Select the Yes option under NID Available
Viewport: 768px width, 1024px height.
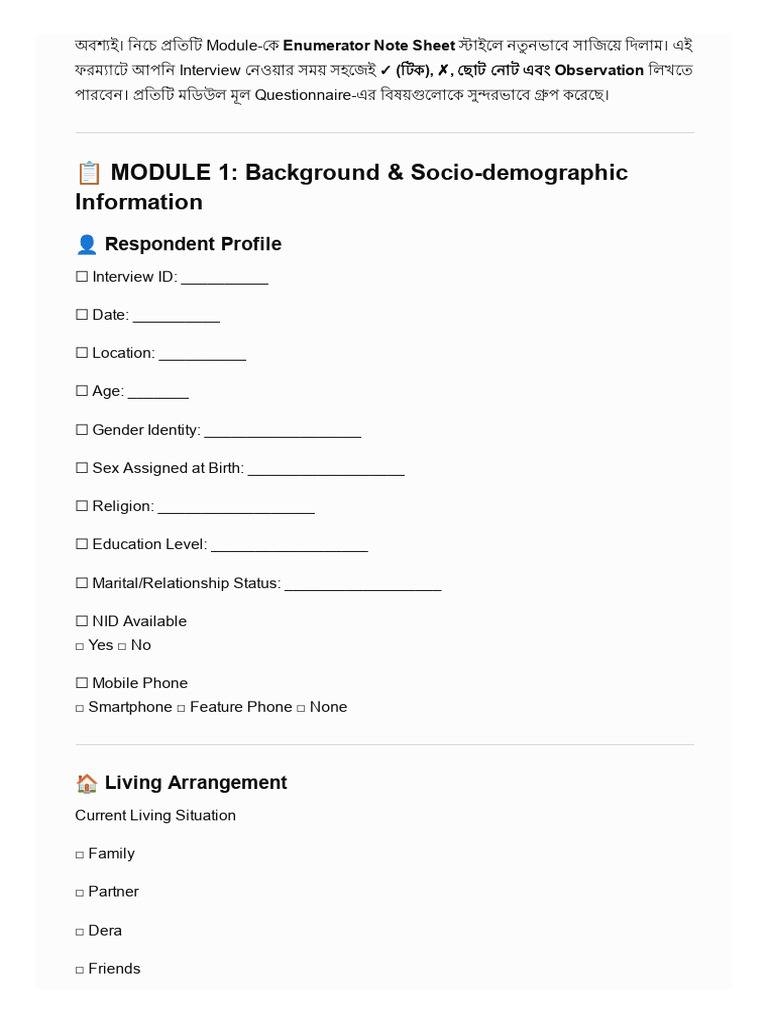point(80,647)
